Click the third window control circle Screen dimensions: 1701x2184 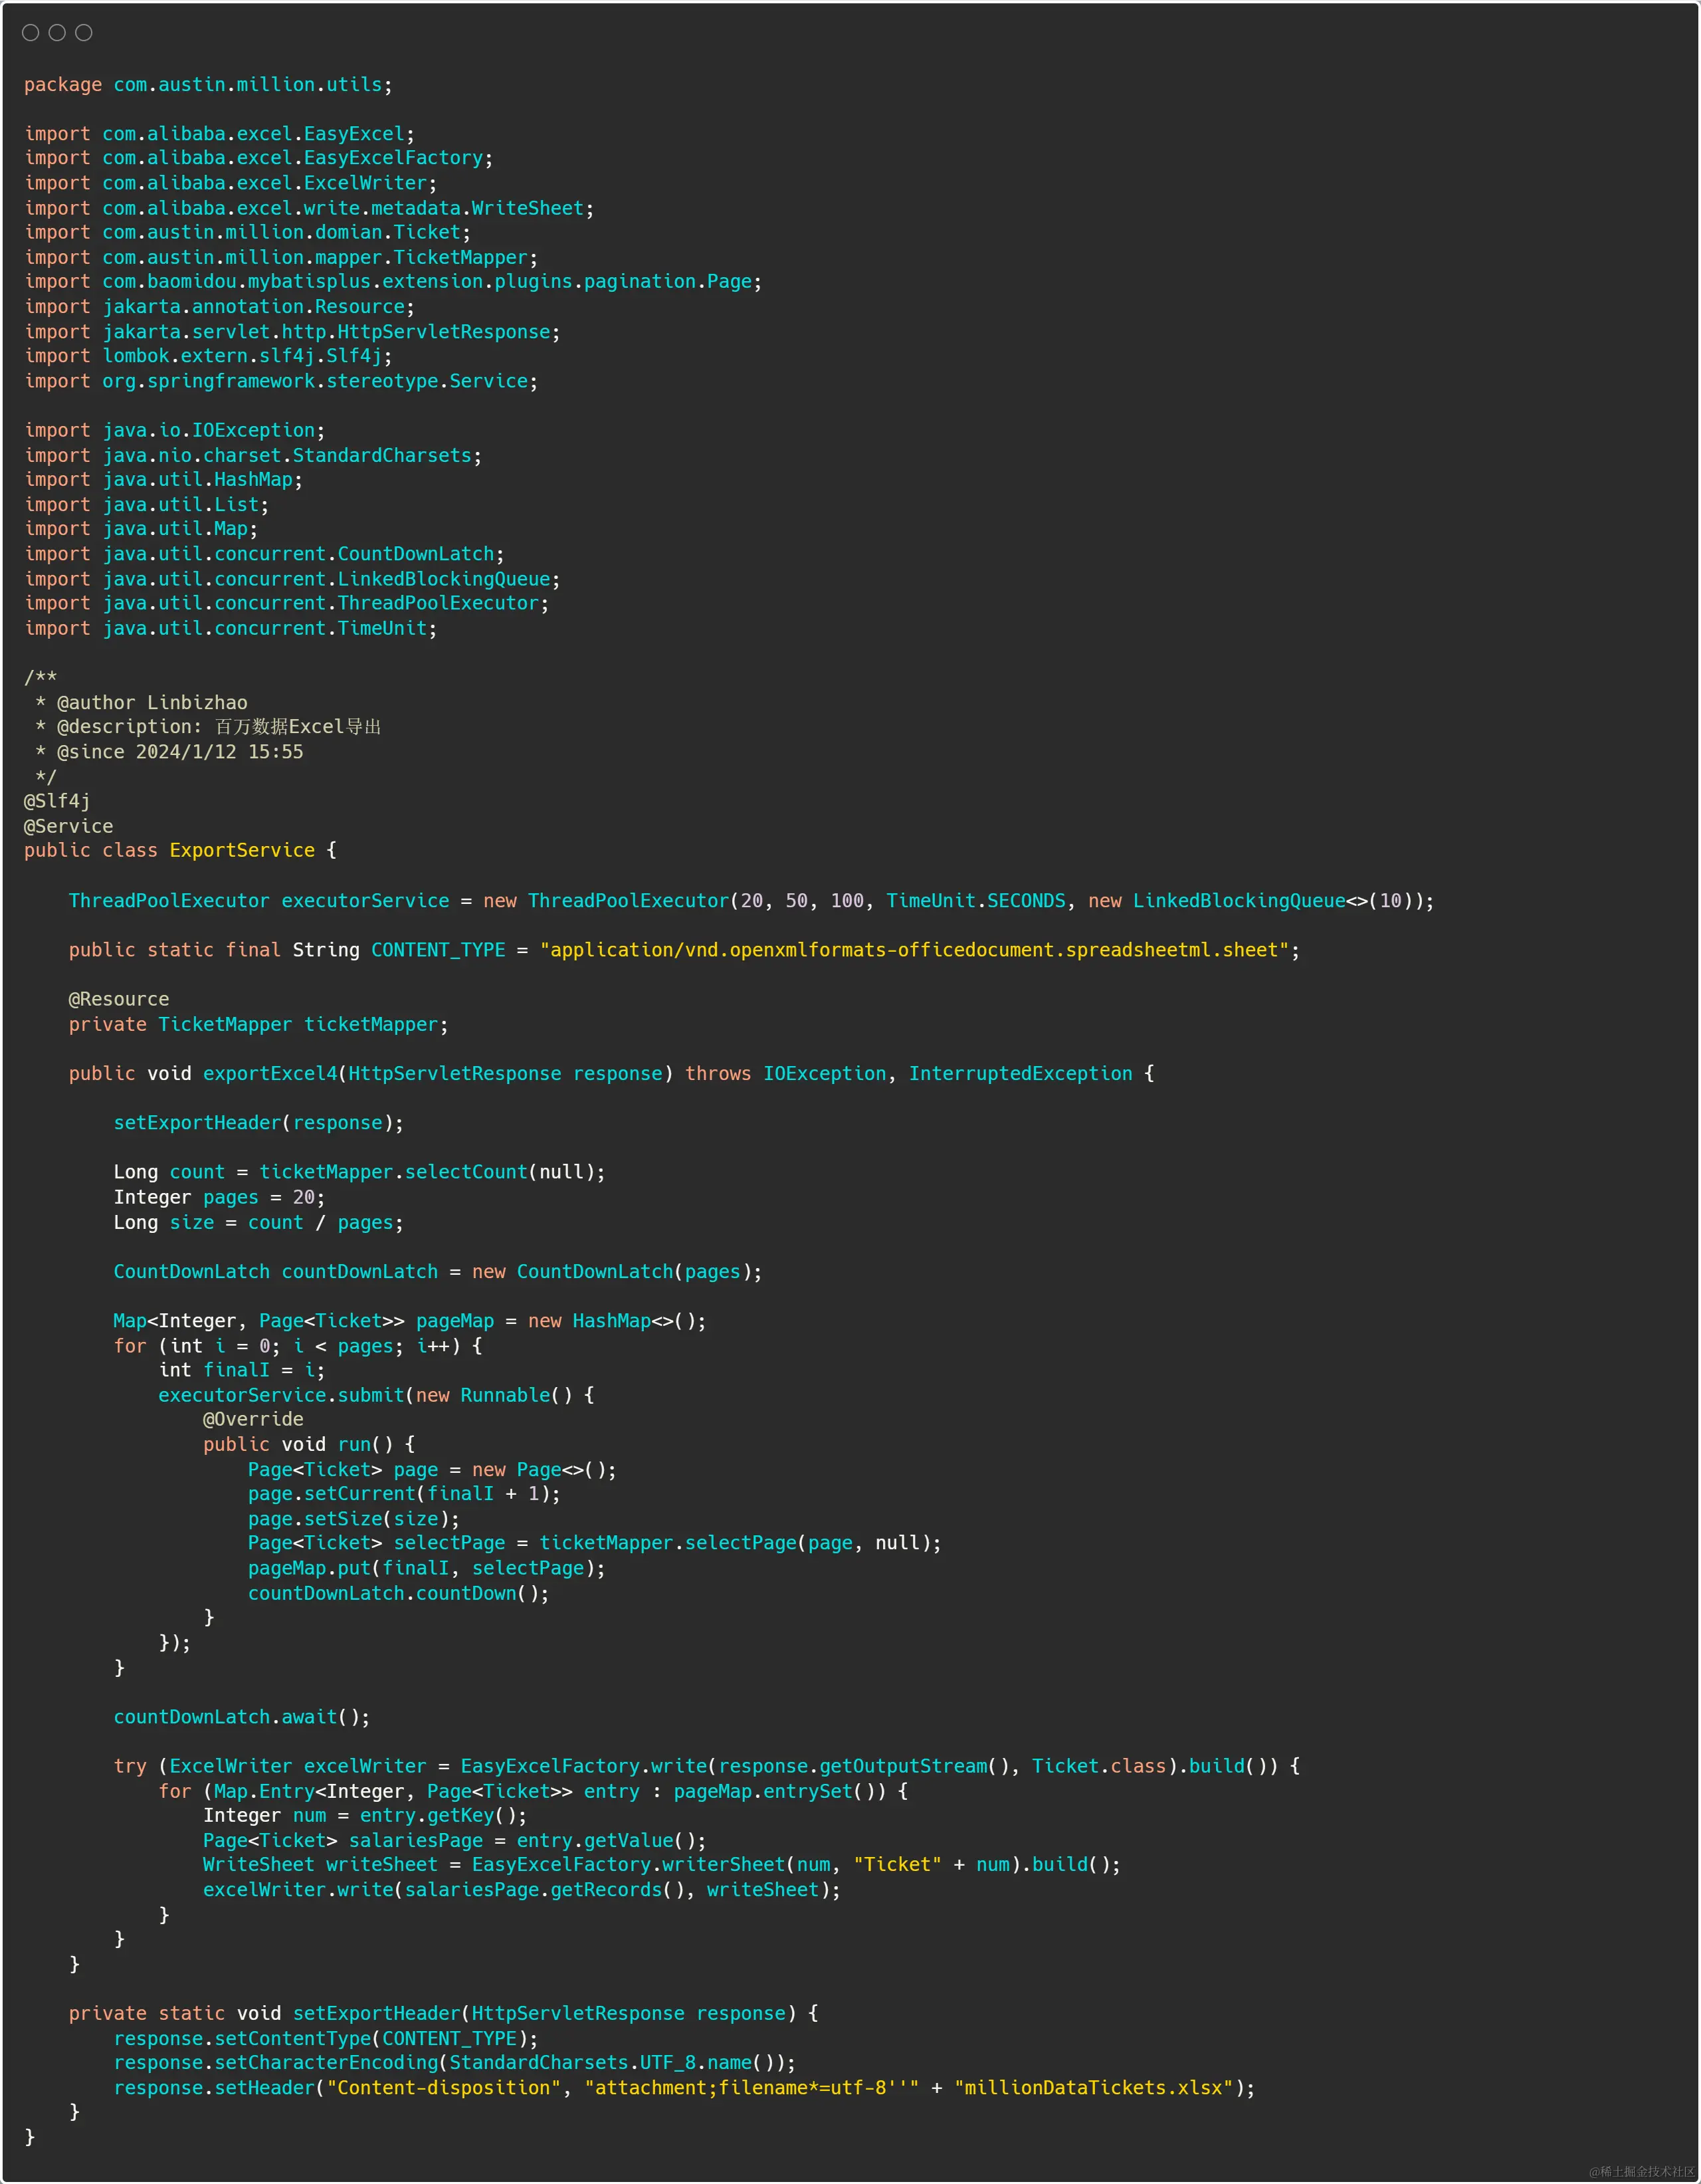pyautogui.click(x=84, y=33)
